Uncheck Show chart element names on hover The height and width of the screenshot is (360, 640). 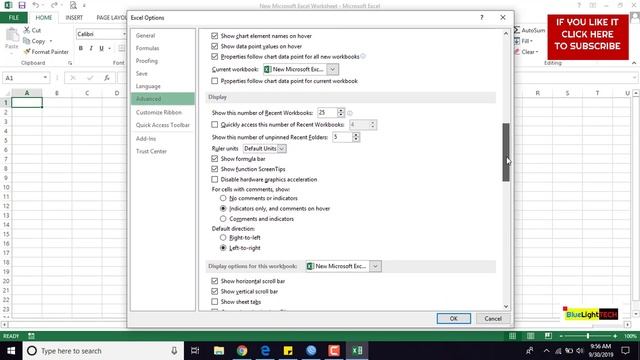[215, 36]
